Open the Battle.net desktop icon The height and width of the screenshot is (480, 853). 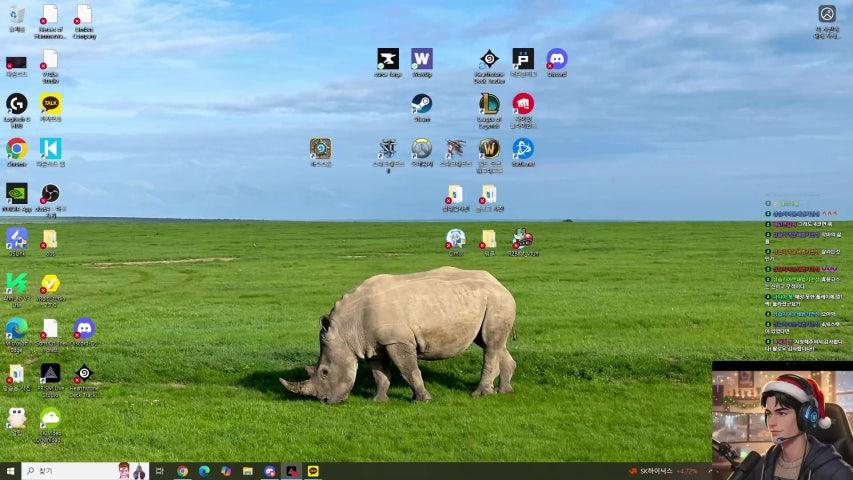522,148
